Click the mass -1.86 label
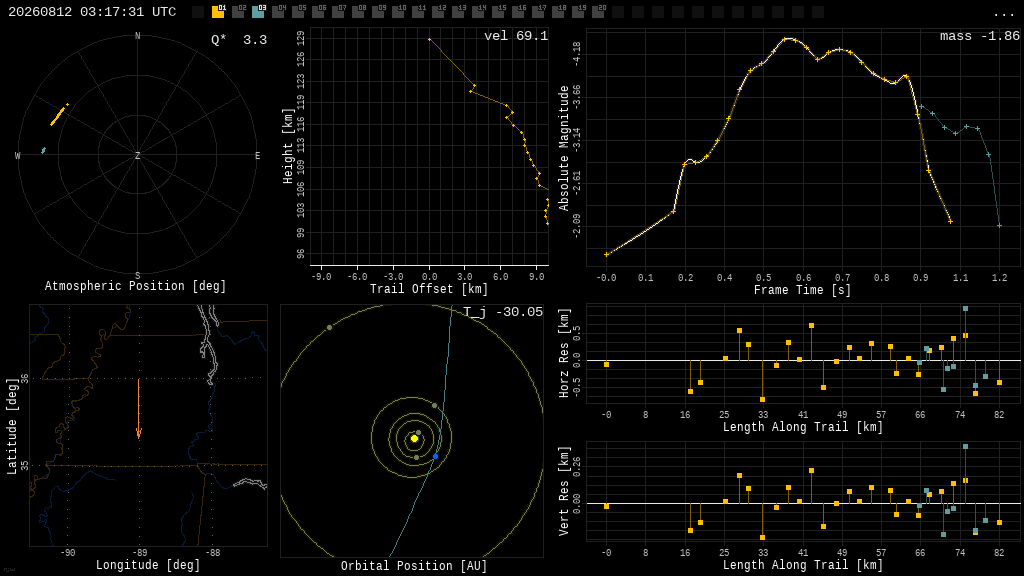 point(980,36)
